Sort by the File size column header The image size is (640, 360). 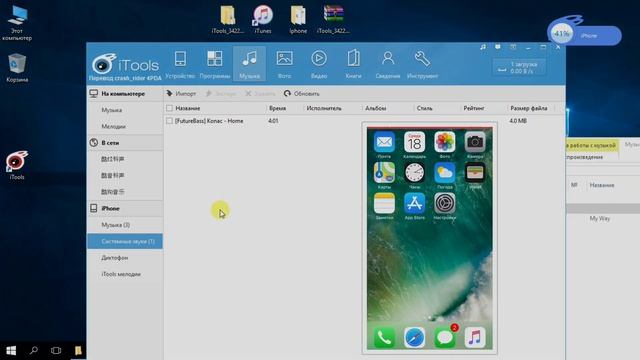[529, 108]
